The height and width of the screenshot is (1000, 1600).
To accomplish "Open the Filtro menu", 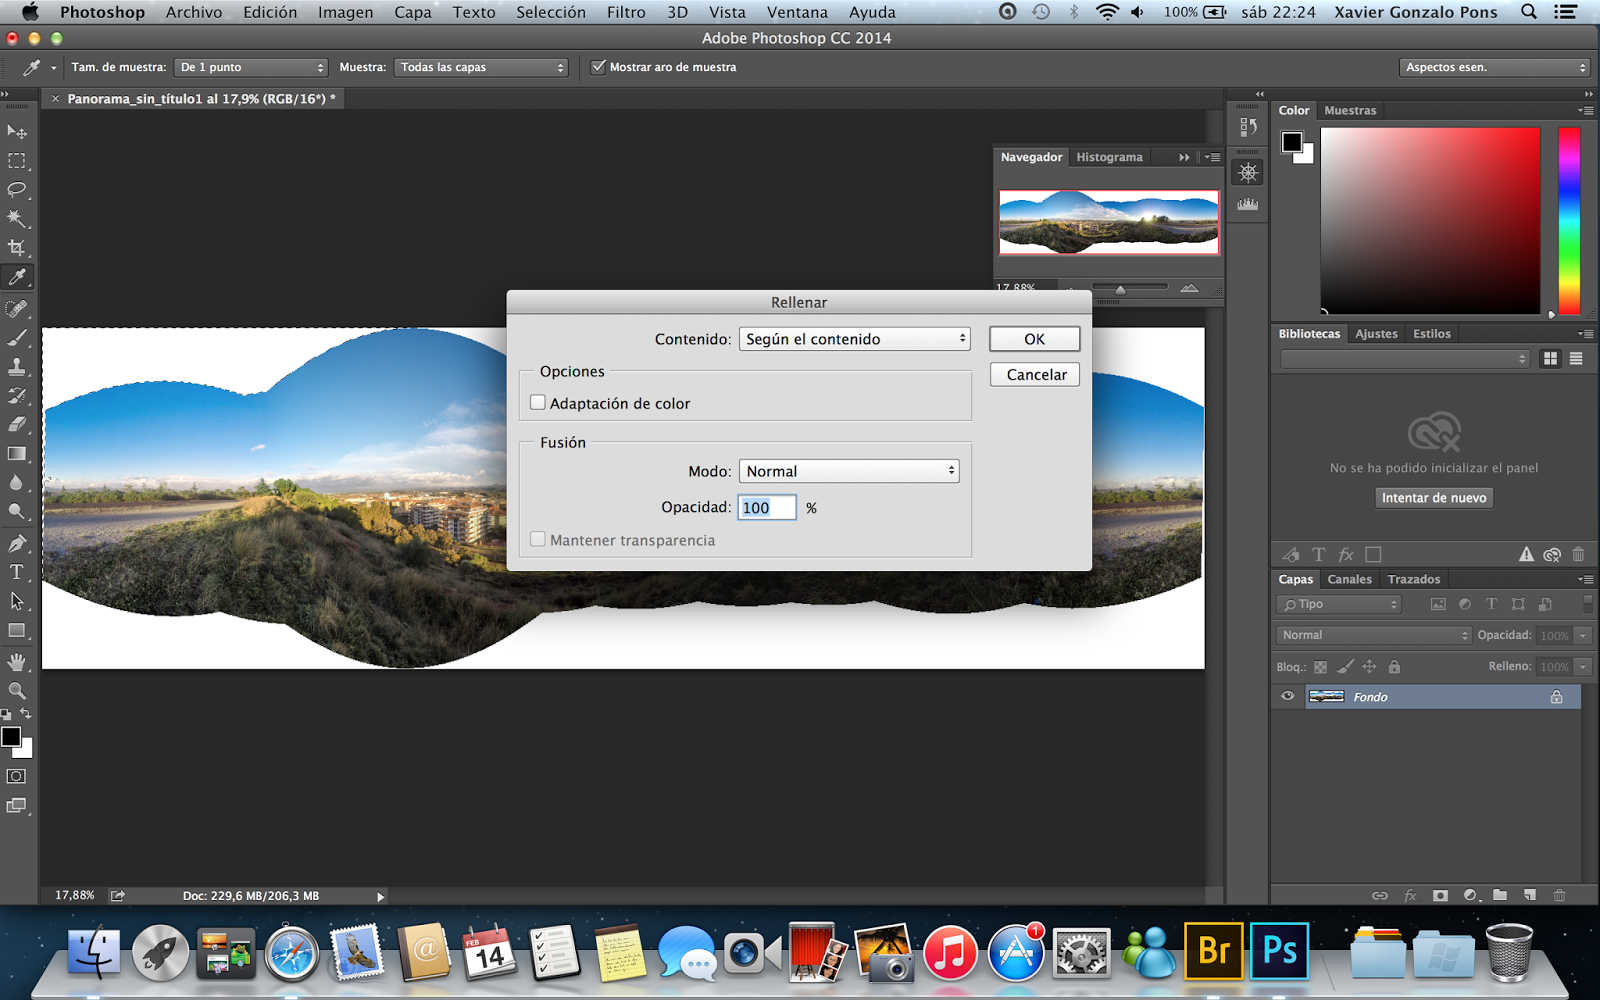I will 626,12.
